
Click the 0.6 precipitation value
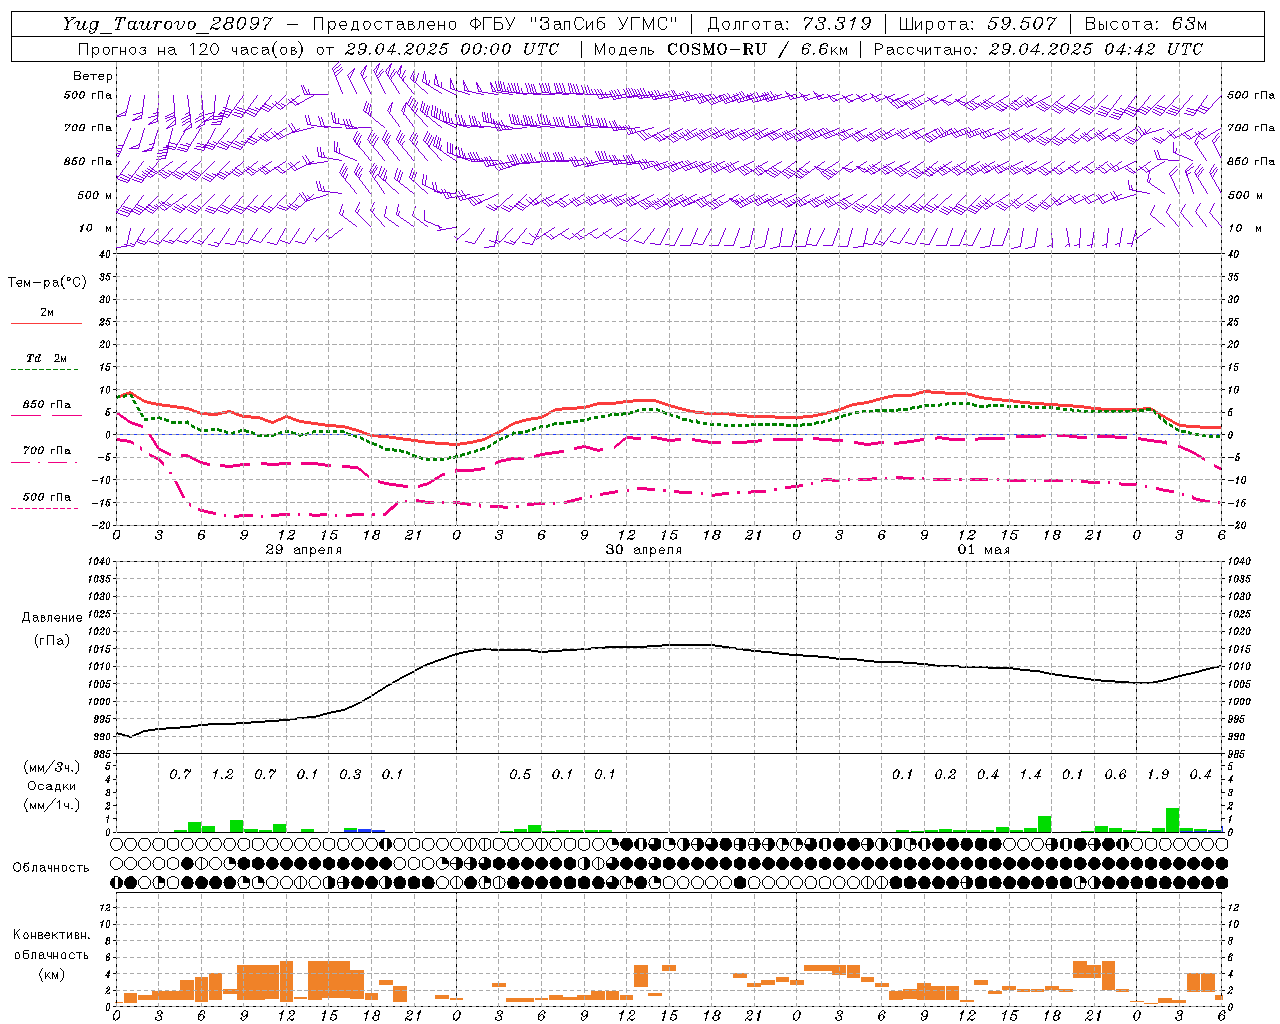click(x=1115, y=775)
